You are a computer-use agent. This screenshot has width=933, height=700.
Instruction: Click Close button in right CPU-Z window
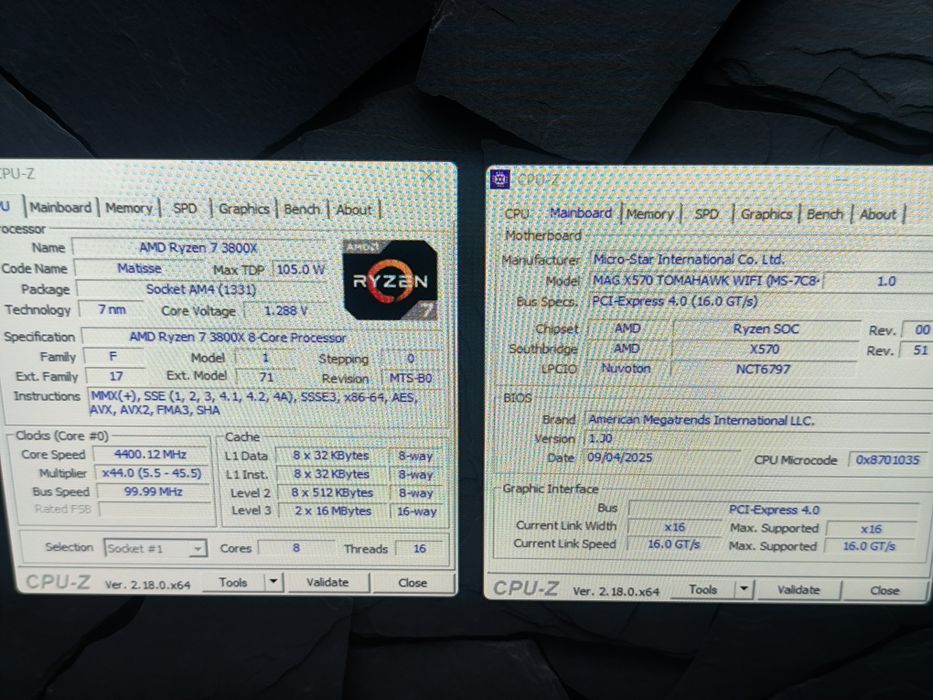coord(884,590)
